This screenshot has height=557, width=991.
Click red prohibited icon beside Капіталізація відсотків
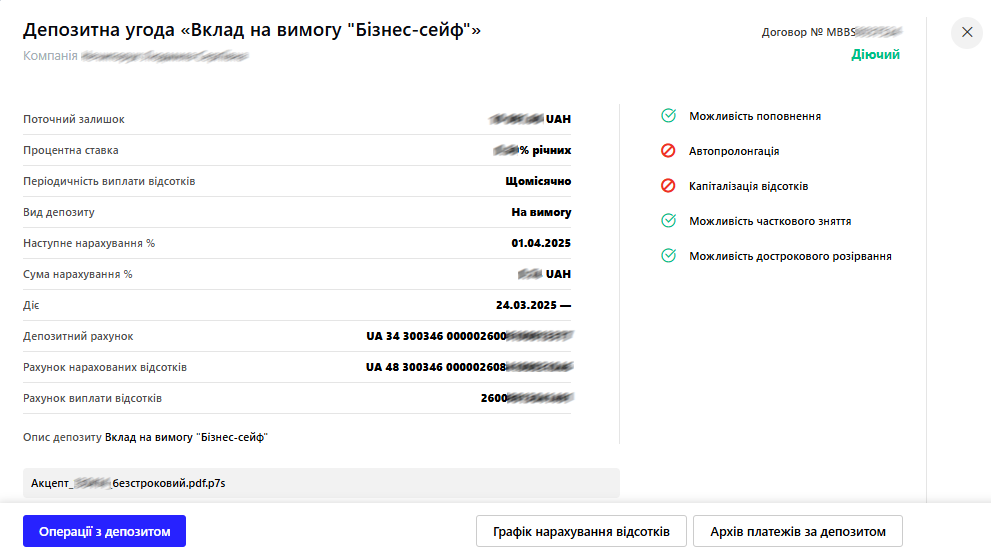668,186
